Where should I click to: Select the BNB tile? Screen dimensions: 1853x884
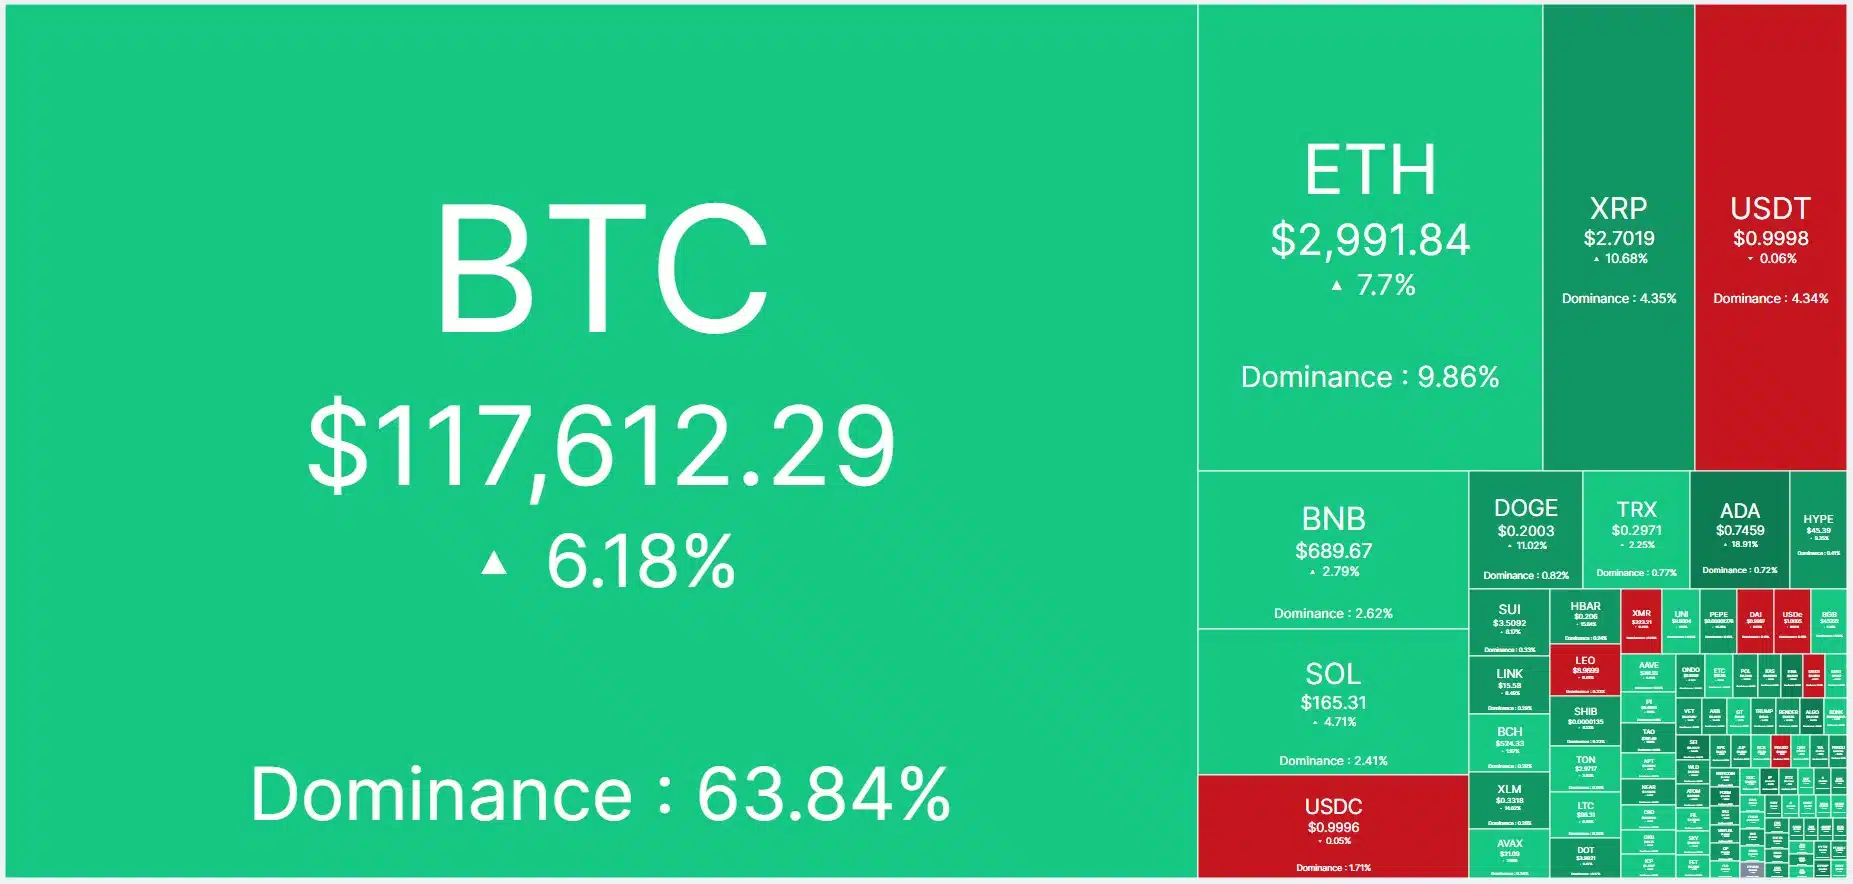(1333, 550)
